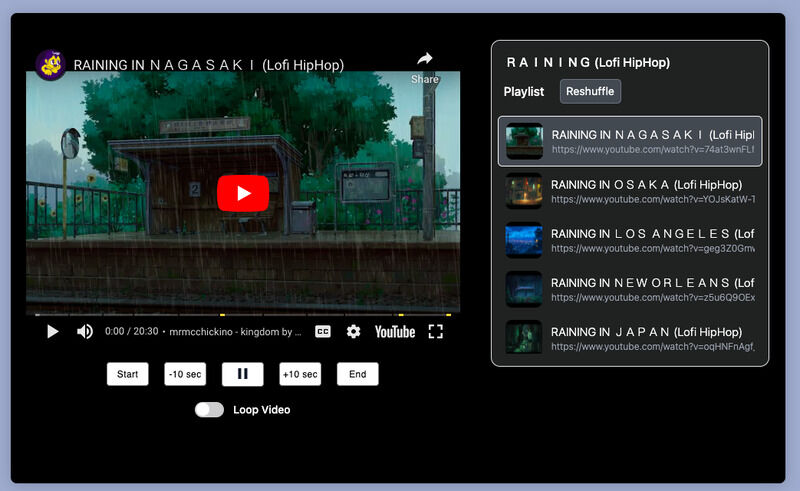Screen dimensions: 800x491
Task: Select the RAINING IN NAGASAKI thumbnail in playlist
Action: 524,141
